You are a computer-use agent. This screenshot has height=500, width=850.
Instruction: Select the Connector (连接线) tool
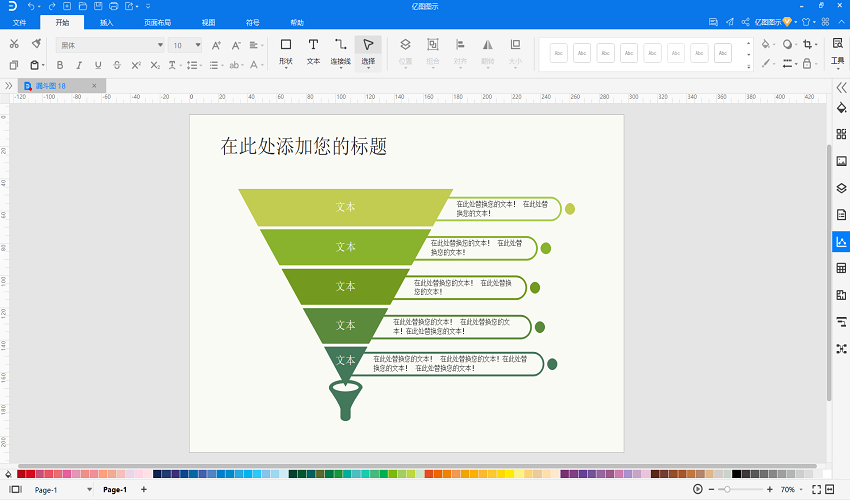[340, 52]
